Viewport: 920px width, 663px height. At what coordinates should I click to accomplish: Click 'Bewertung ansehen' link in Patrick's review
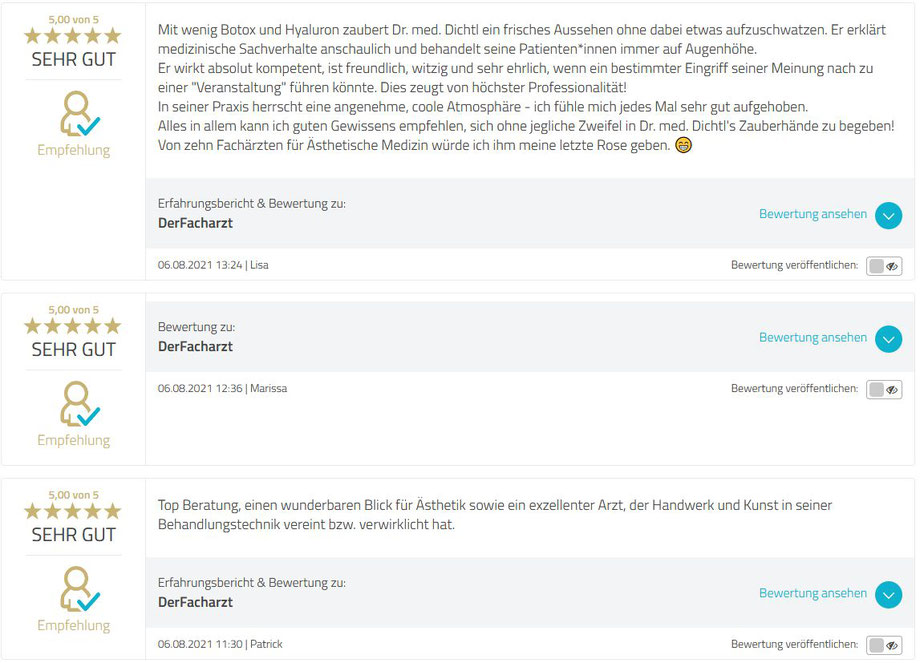click(x=813, y=594)
